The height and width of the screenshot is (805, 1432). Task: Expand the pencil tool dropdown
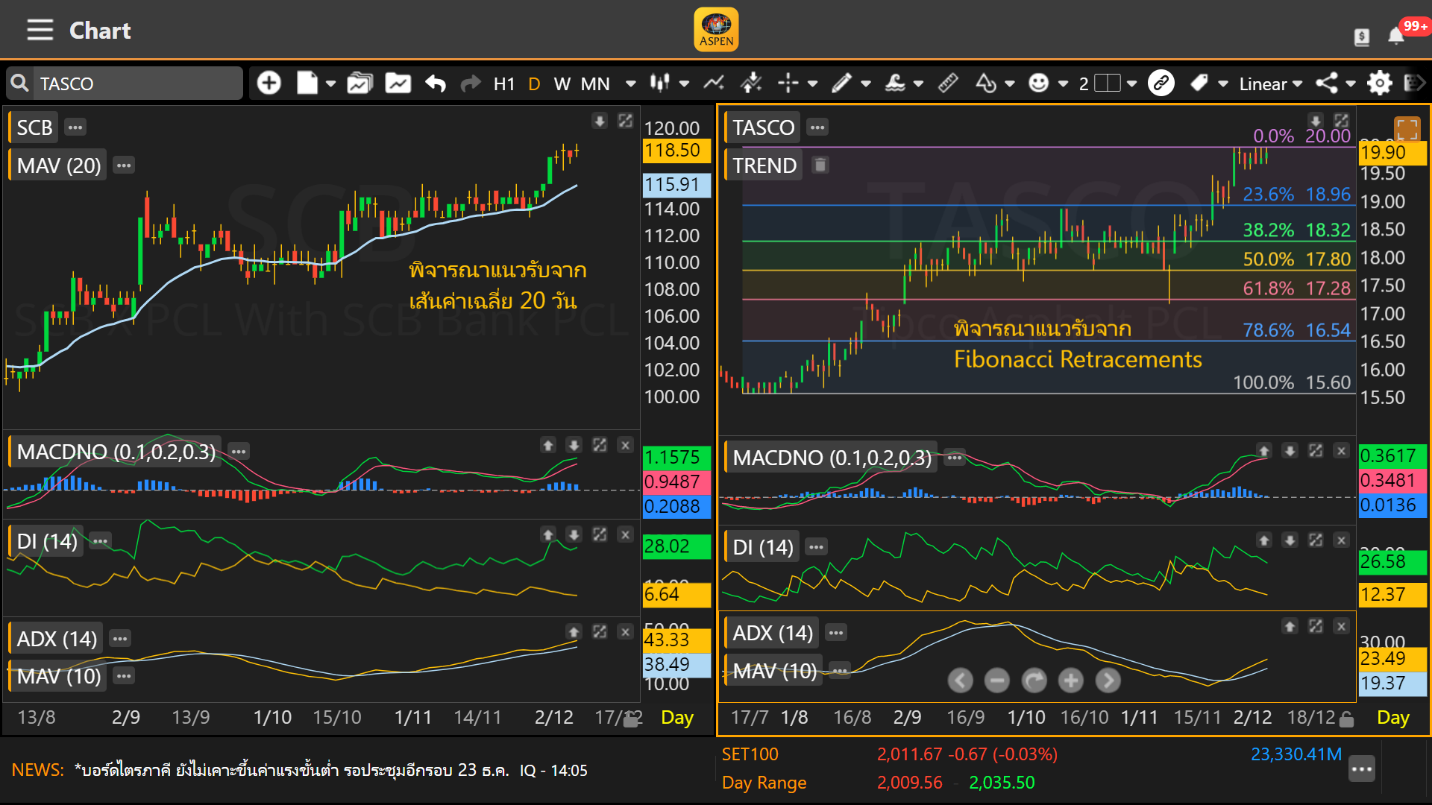click(866, 84)
